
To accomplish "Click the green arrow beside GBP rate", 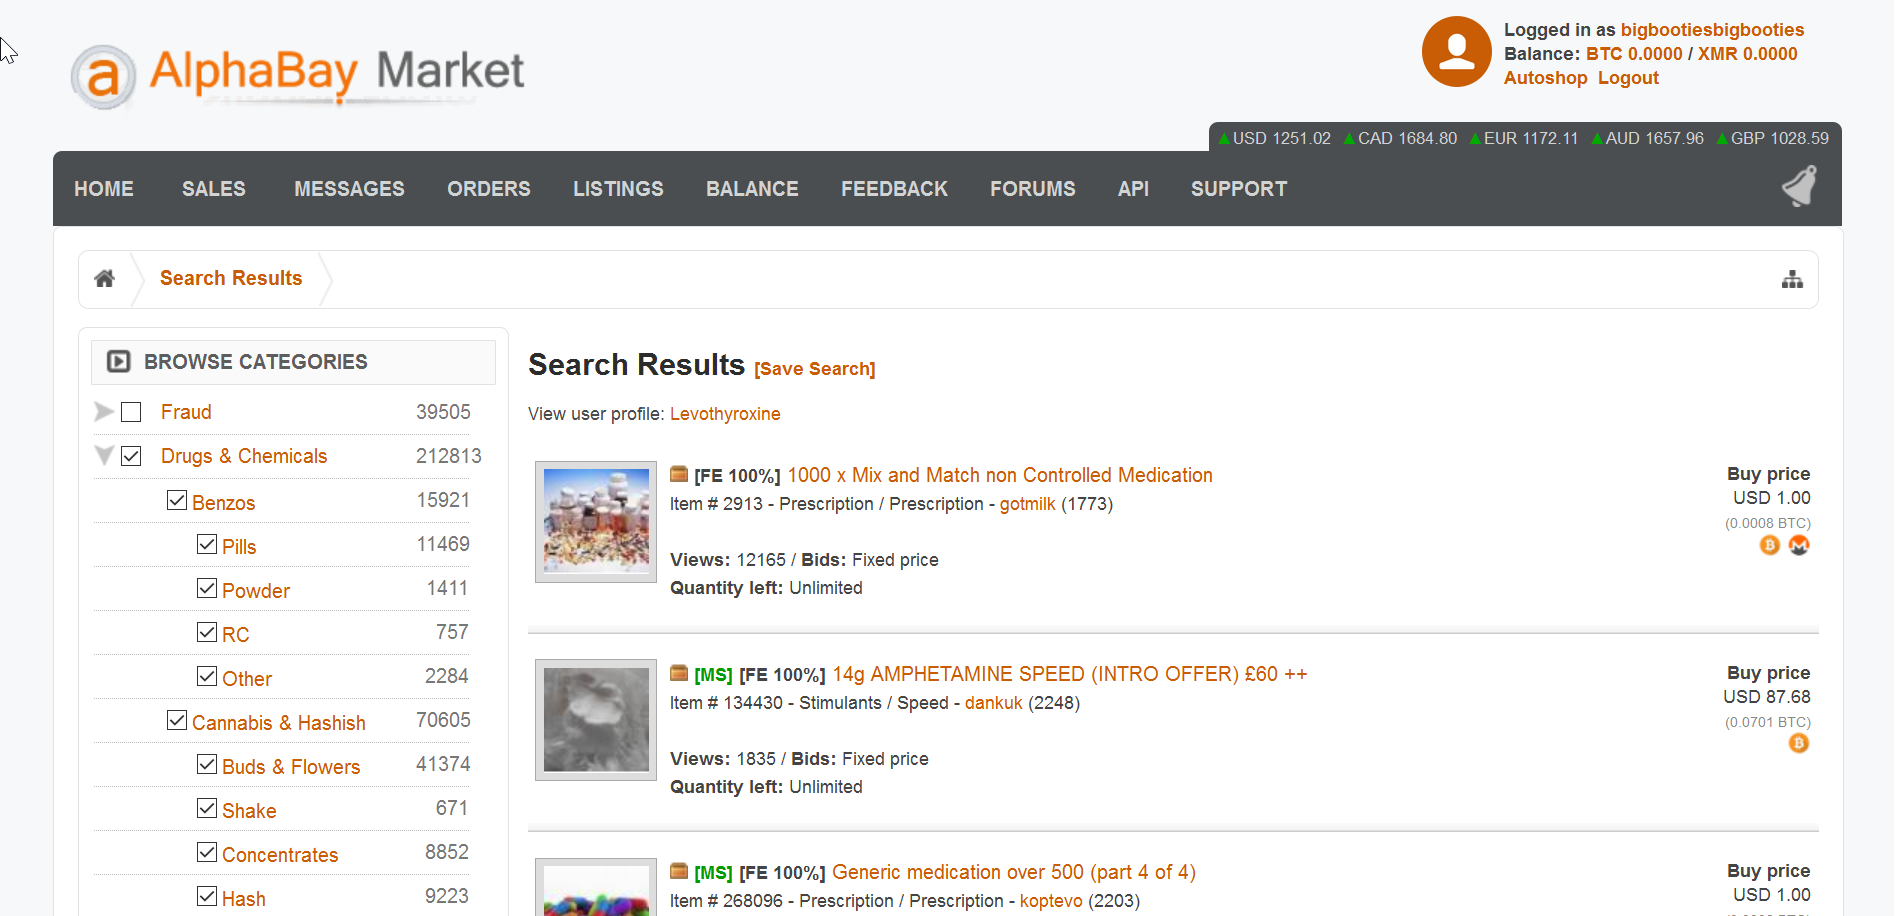I will click(x=1722, y=138).
